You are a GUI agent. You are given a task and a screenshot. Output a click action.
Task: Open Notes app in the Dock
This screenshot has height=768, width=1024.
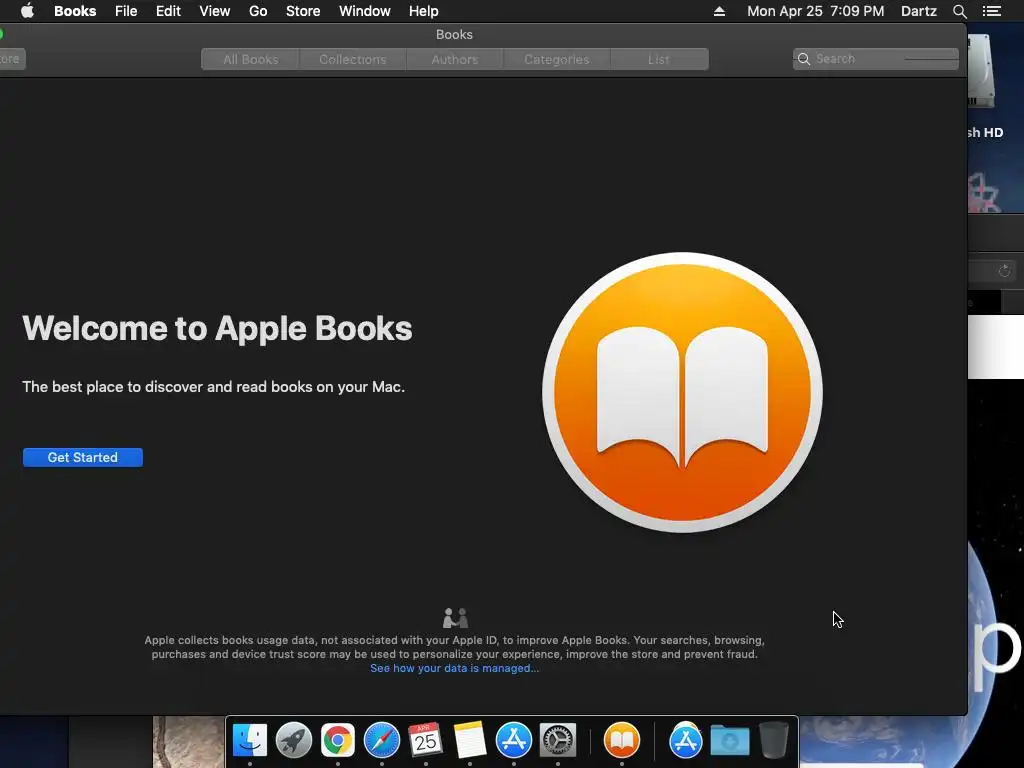click(470, 740)
